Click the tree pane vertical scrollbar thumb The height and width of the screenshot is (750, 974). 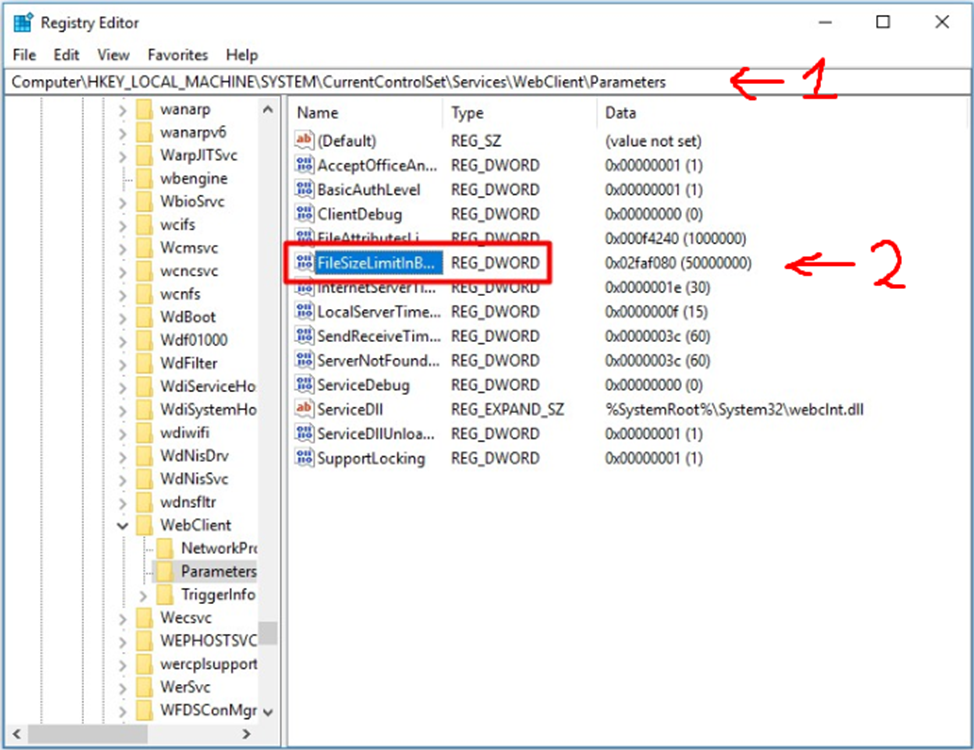(268, 633)
